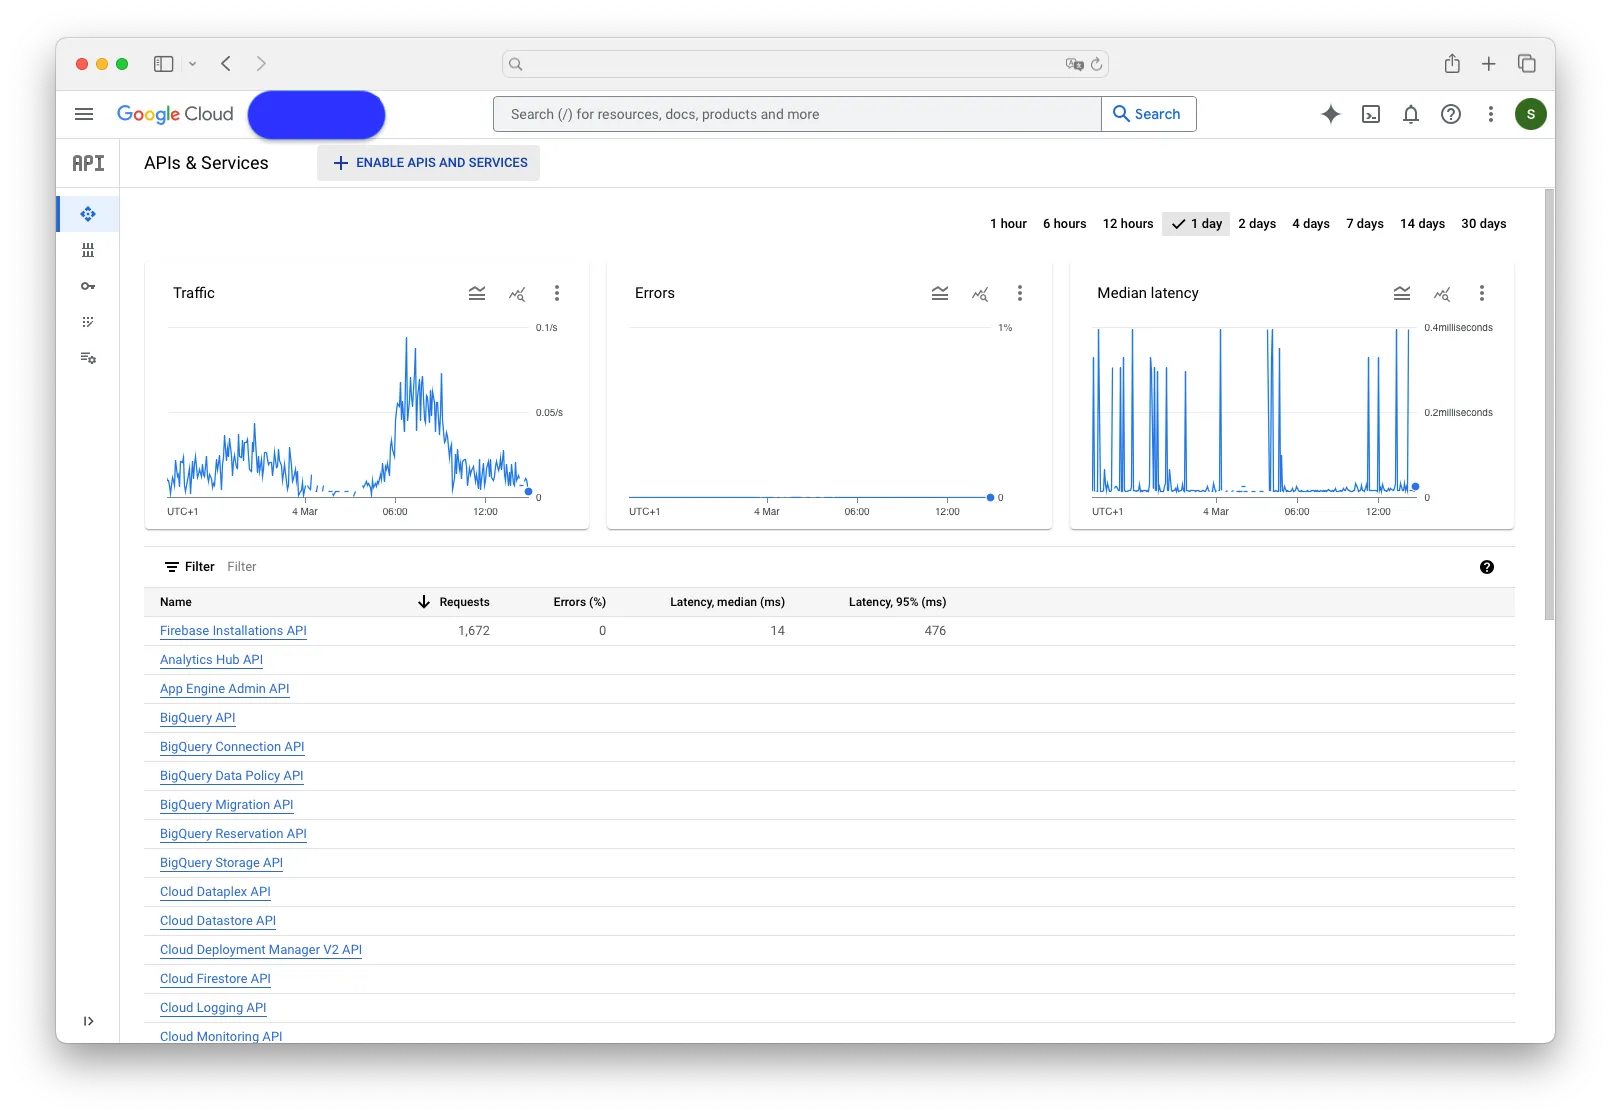Open the help question mark menu

click(1451, 114)
